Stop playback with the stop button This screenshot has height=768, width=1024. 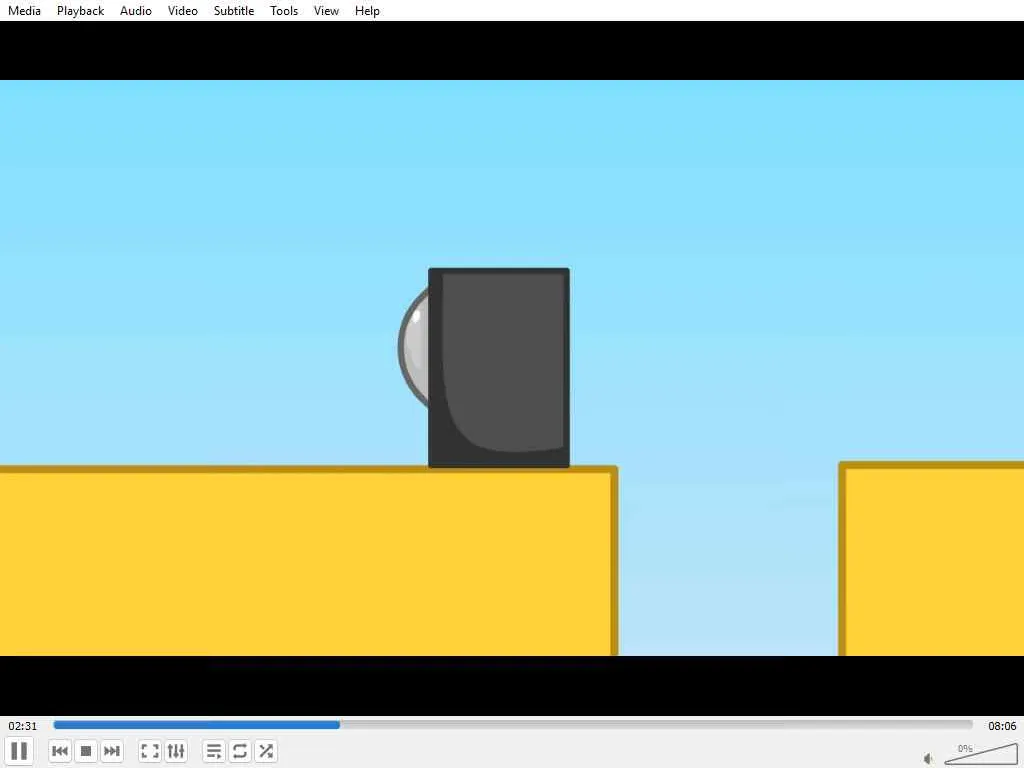point(86,751)
